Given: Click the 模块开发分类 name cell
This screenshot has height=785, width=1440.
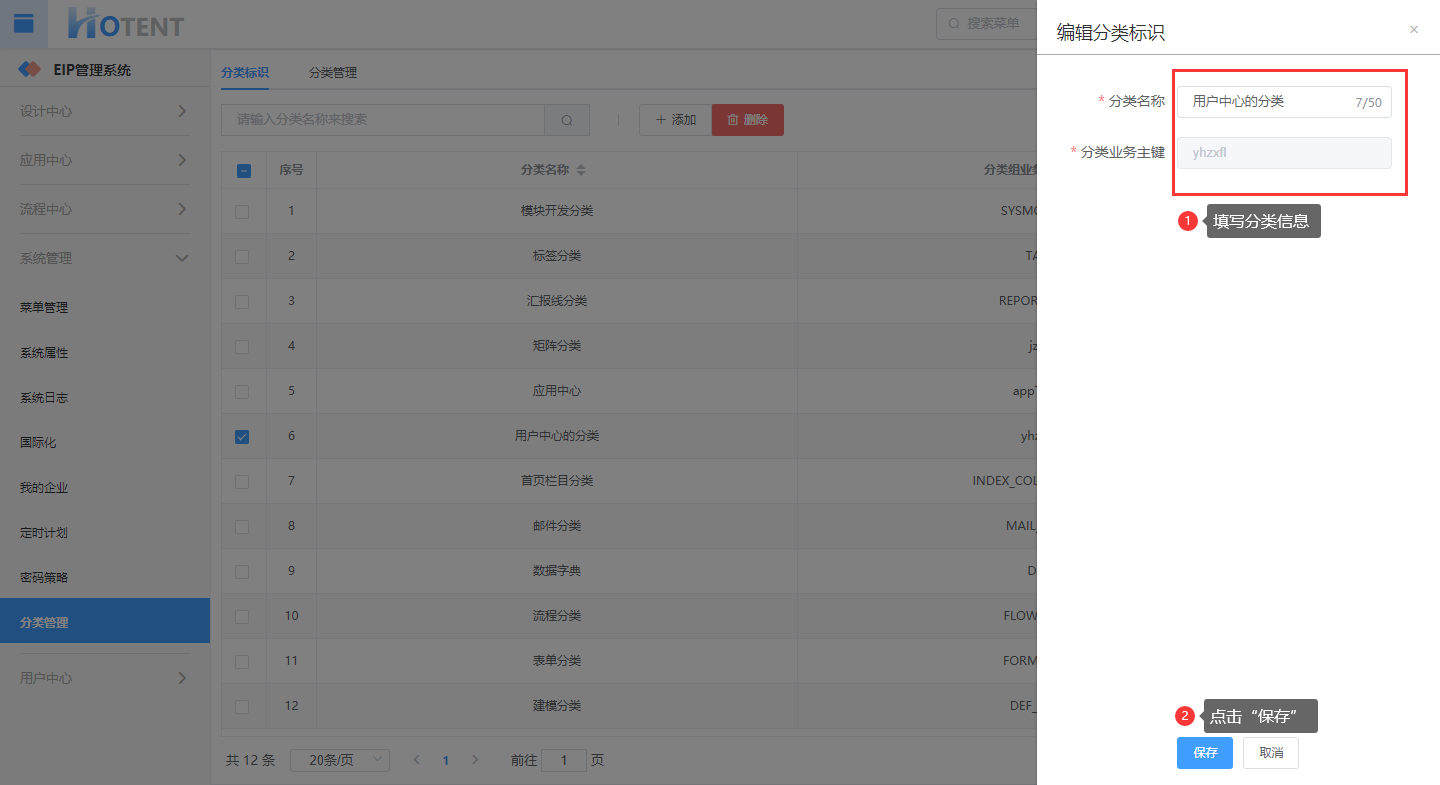Looking at the screenshot, I should click(557, 212).
